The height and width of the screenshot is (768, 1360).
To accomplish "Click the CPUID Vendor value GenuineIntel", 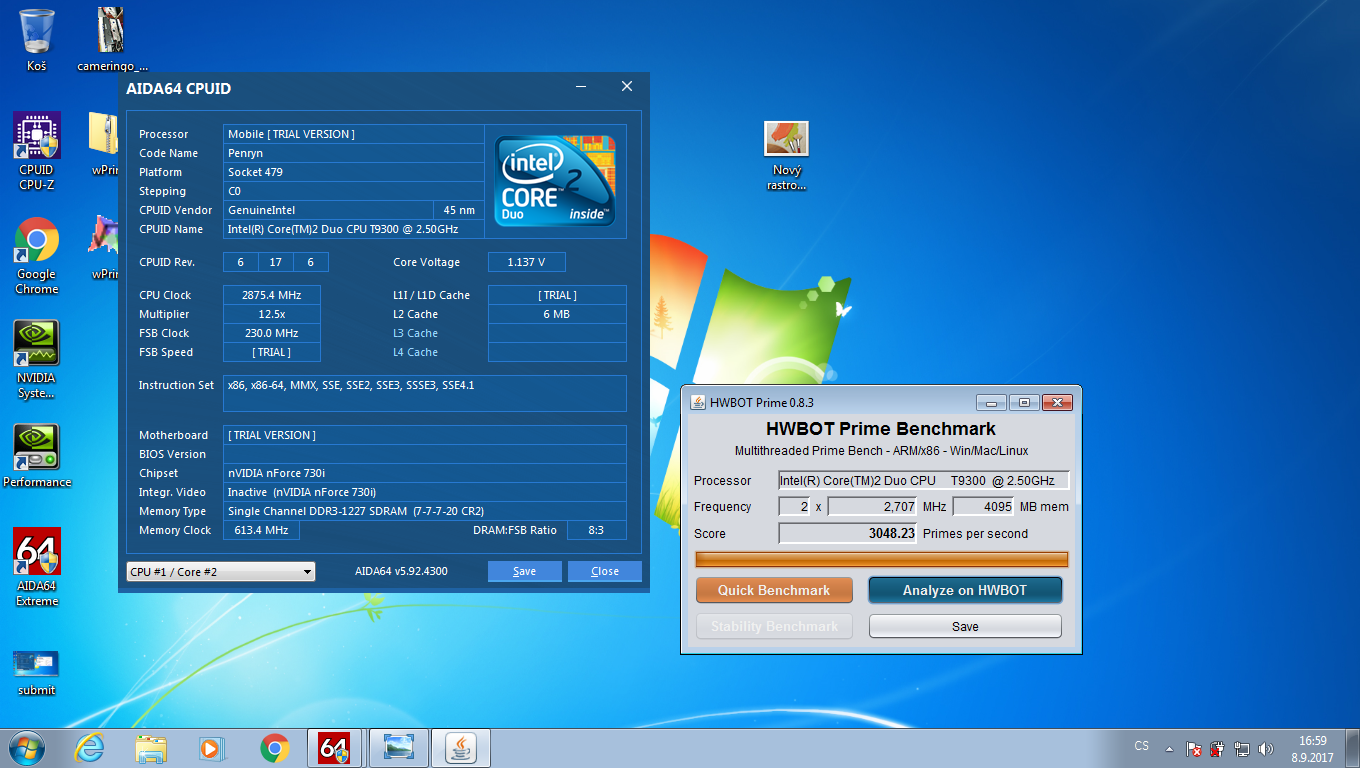I will pos(328,210).
